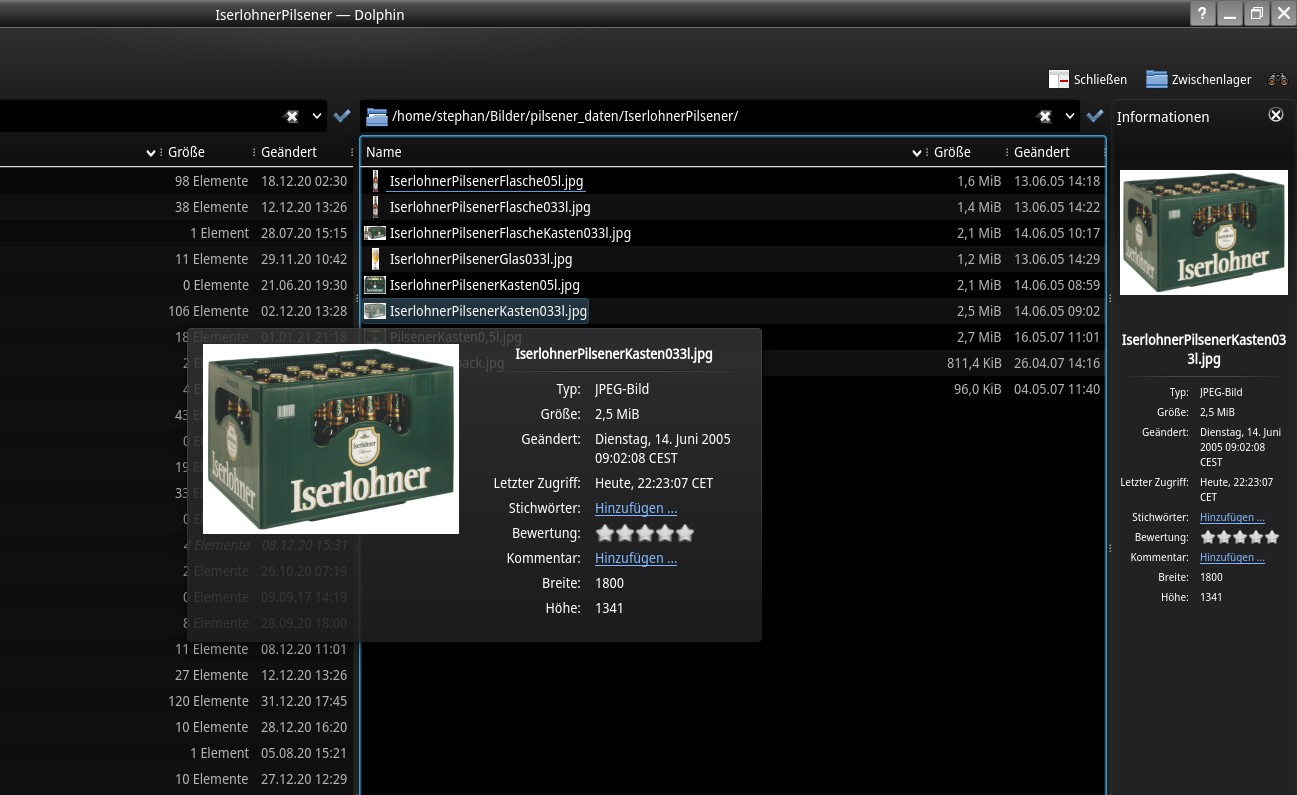
Task: Click the Informationen panel title
Action: 1163,117
